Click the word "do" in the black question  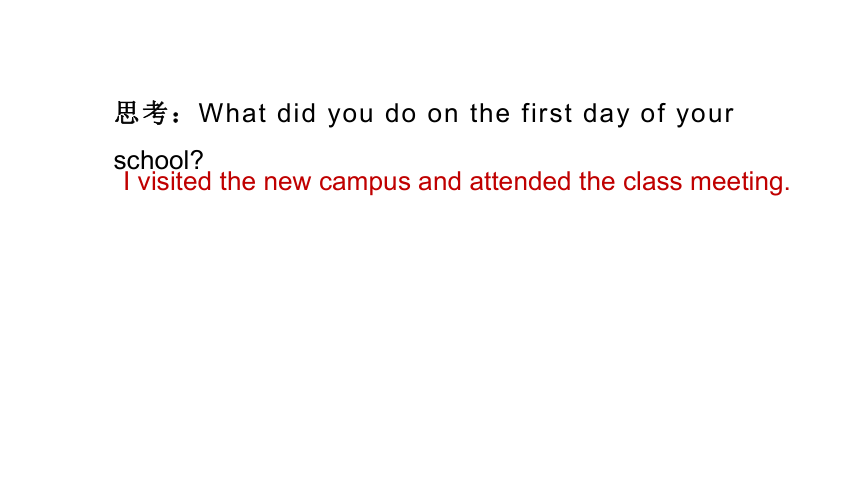(400, 114)
